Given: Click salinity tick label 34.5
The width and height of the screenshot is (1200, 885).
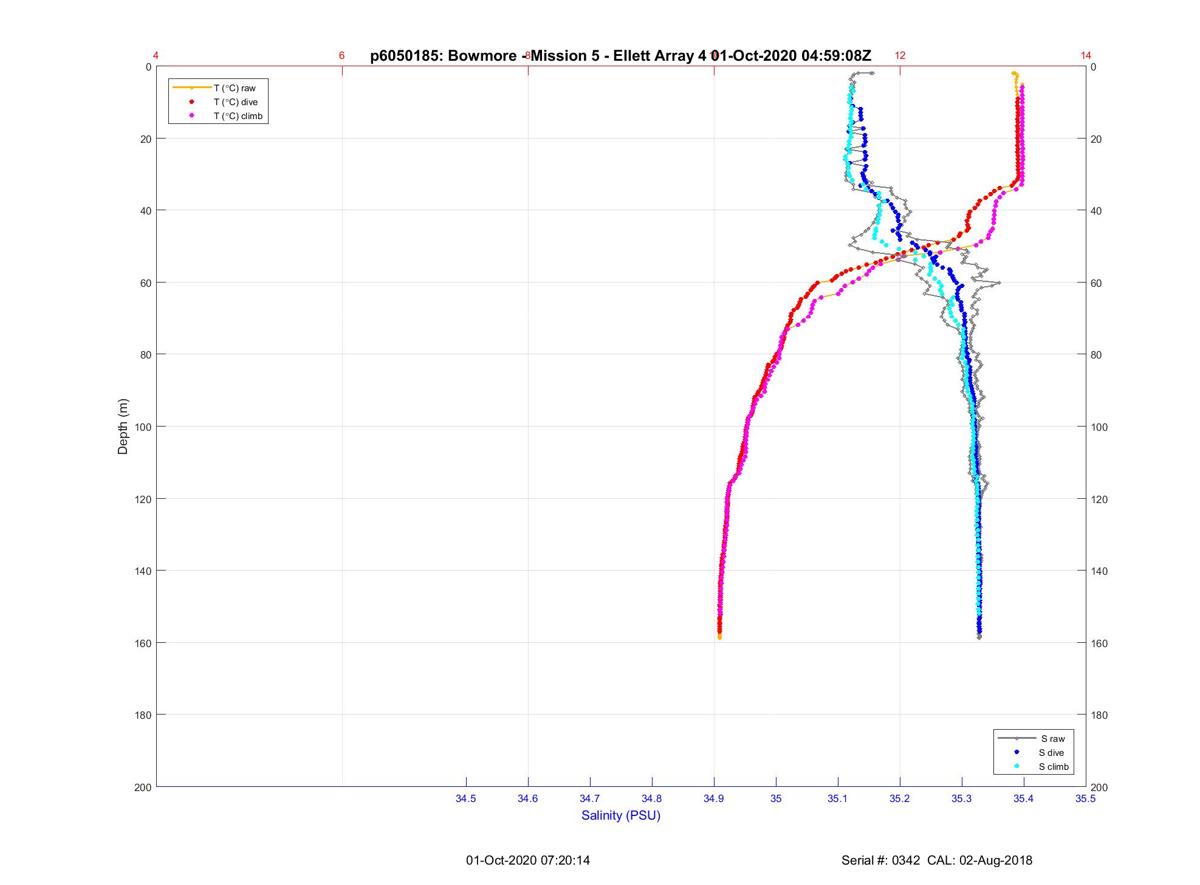Looking at the screenshot, I should click(x=466, y=799).
